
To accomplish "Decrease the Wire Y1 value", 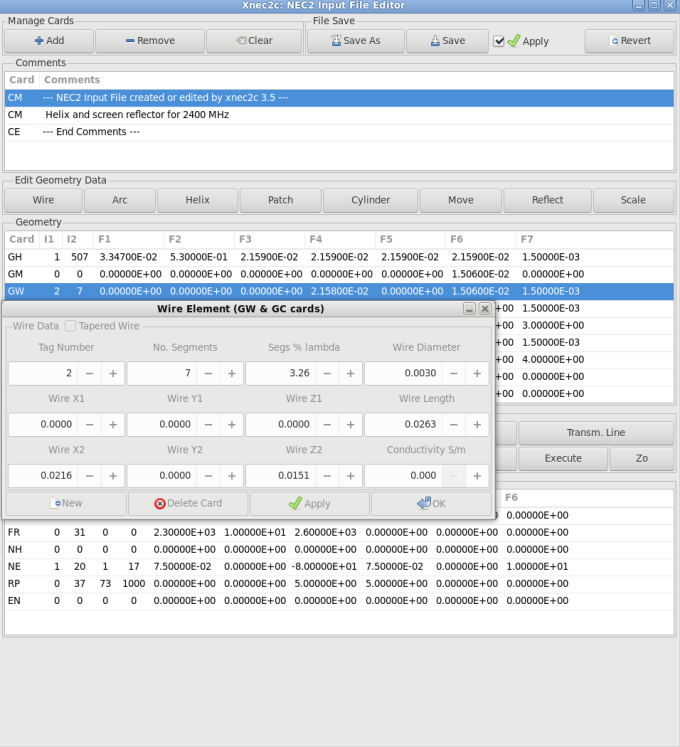I will 208,424.
